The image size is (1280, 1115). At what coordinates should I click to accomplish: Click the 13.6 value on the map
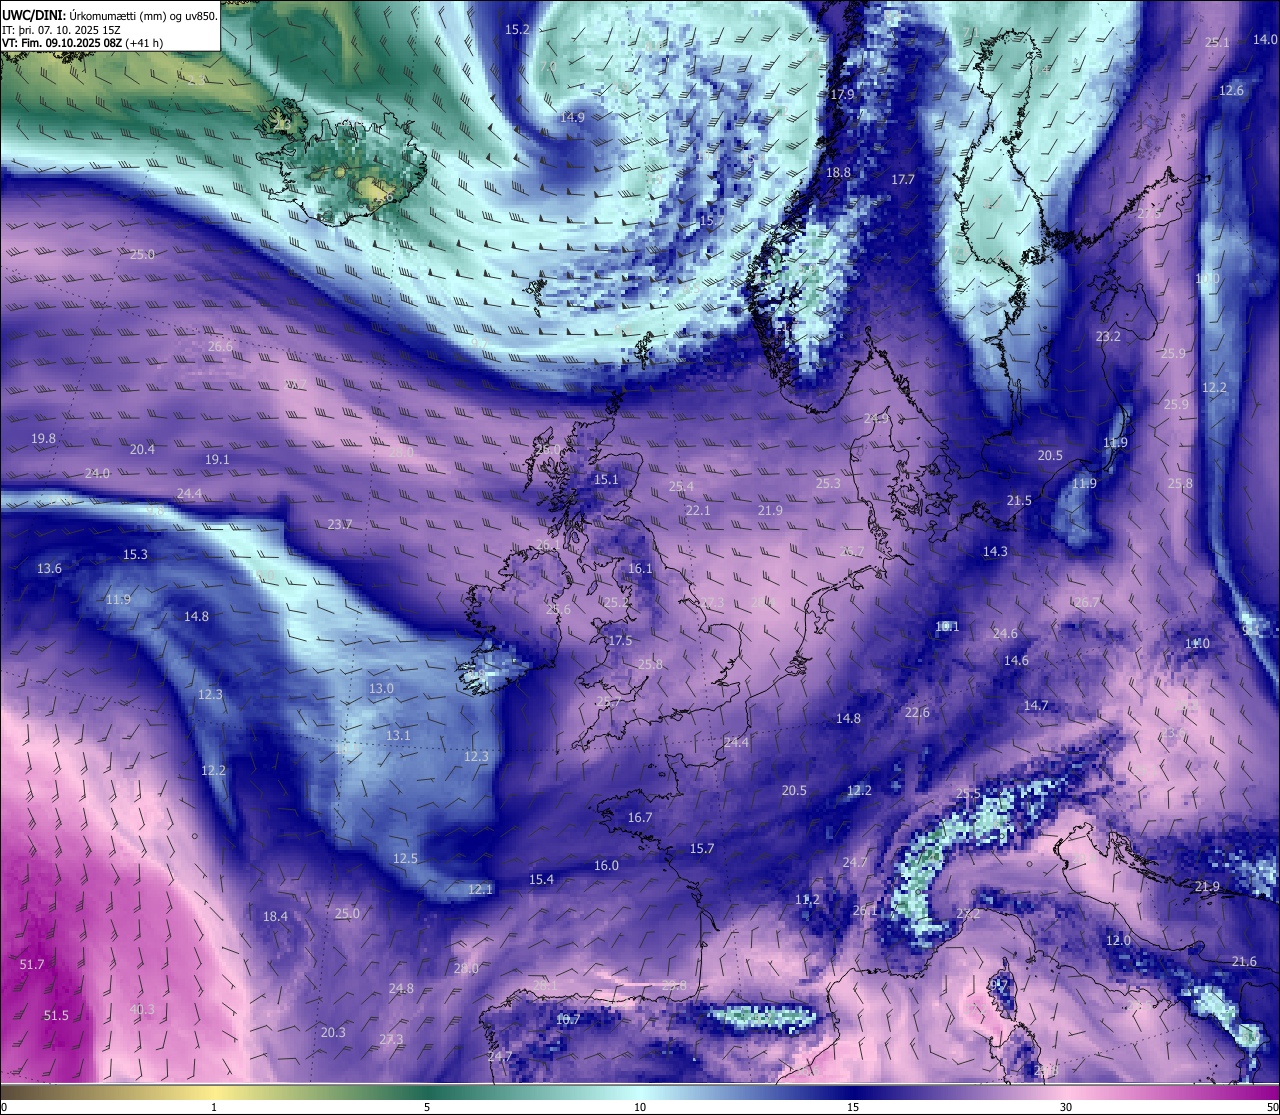coord(49,568)
